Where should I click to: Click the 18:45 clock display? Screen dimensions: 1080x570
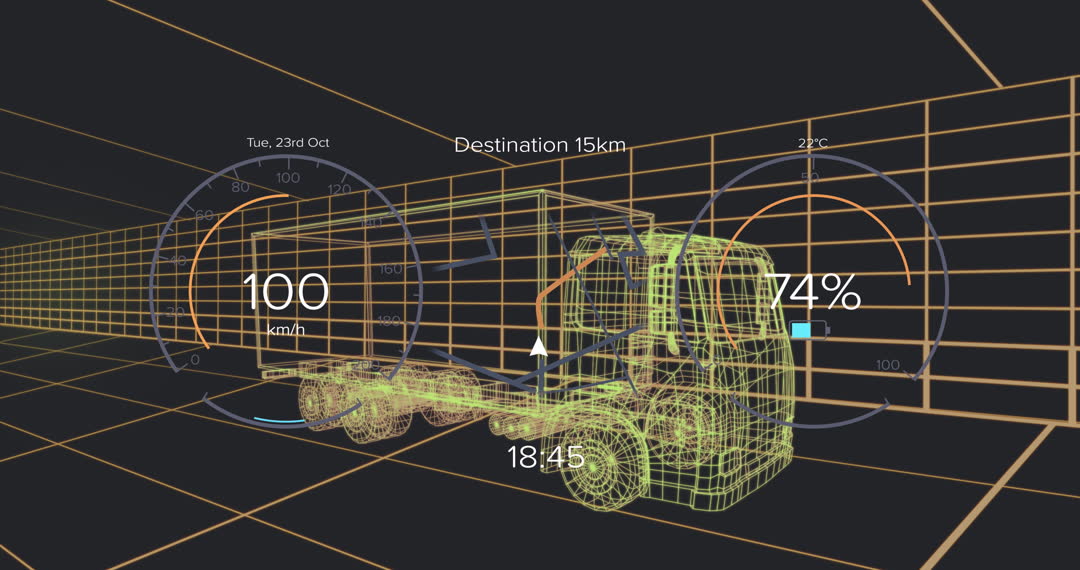point(545,458)
